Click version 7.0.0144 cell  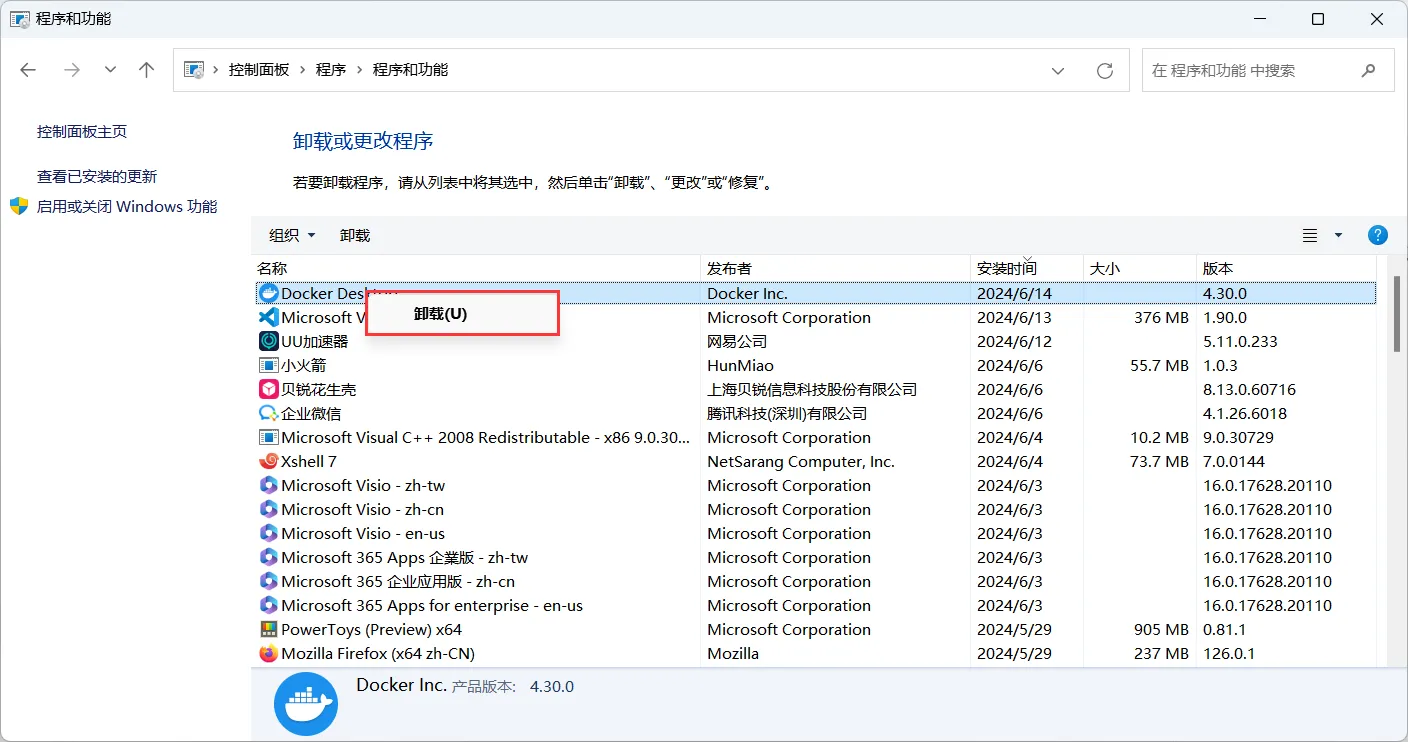click(1234, 461)
